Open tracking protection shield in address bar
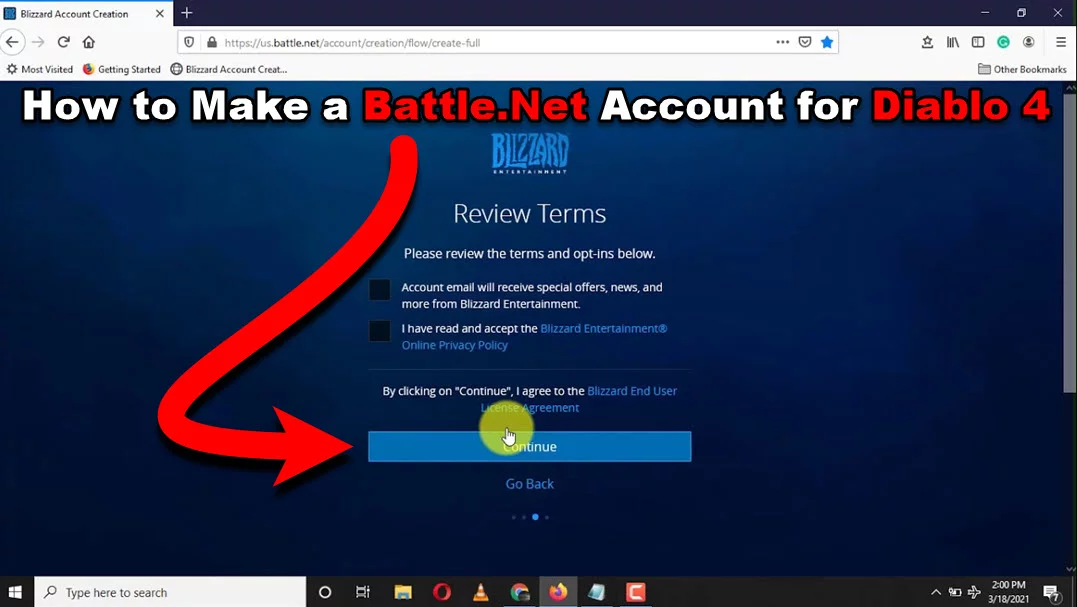This screenshot has width=1077, height=607. (x=190, y=43)
